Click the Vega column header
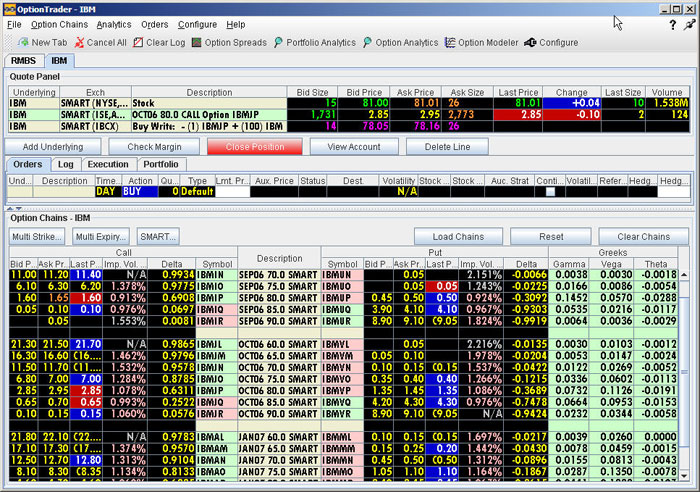This screenshot has height=492, width=700. 611,264
